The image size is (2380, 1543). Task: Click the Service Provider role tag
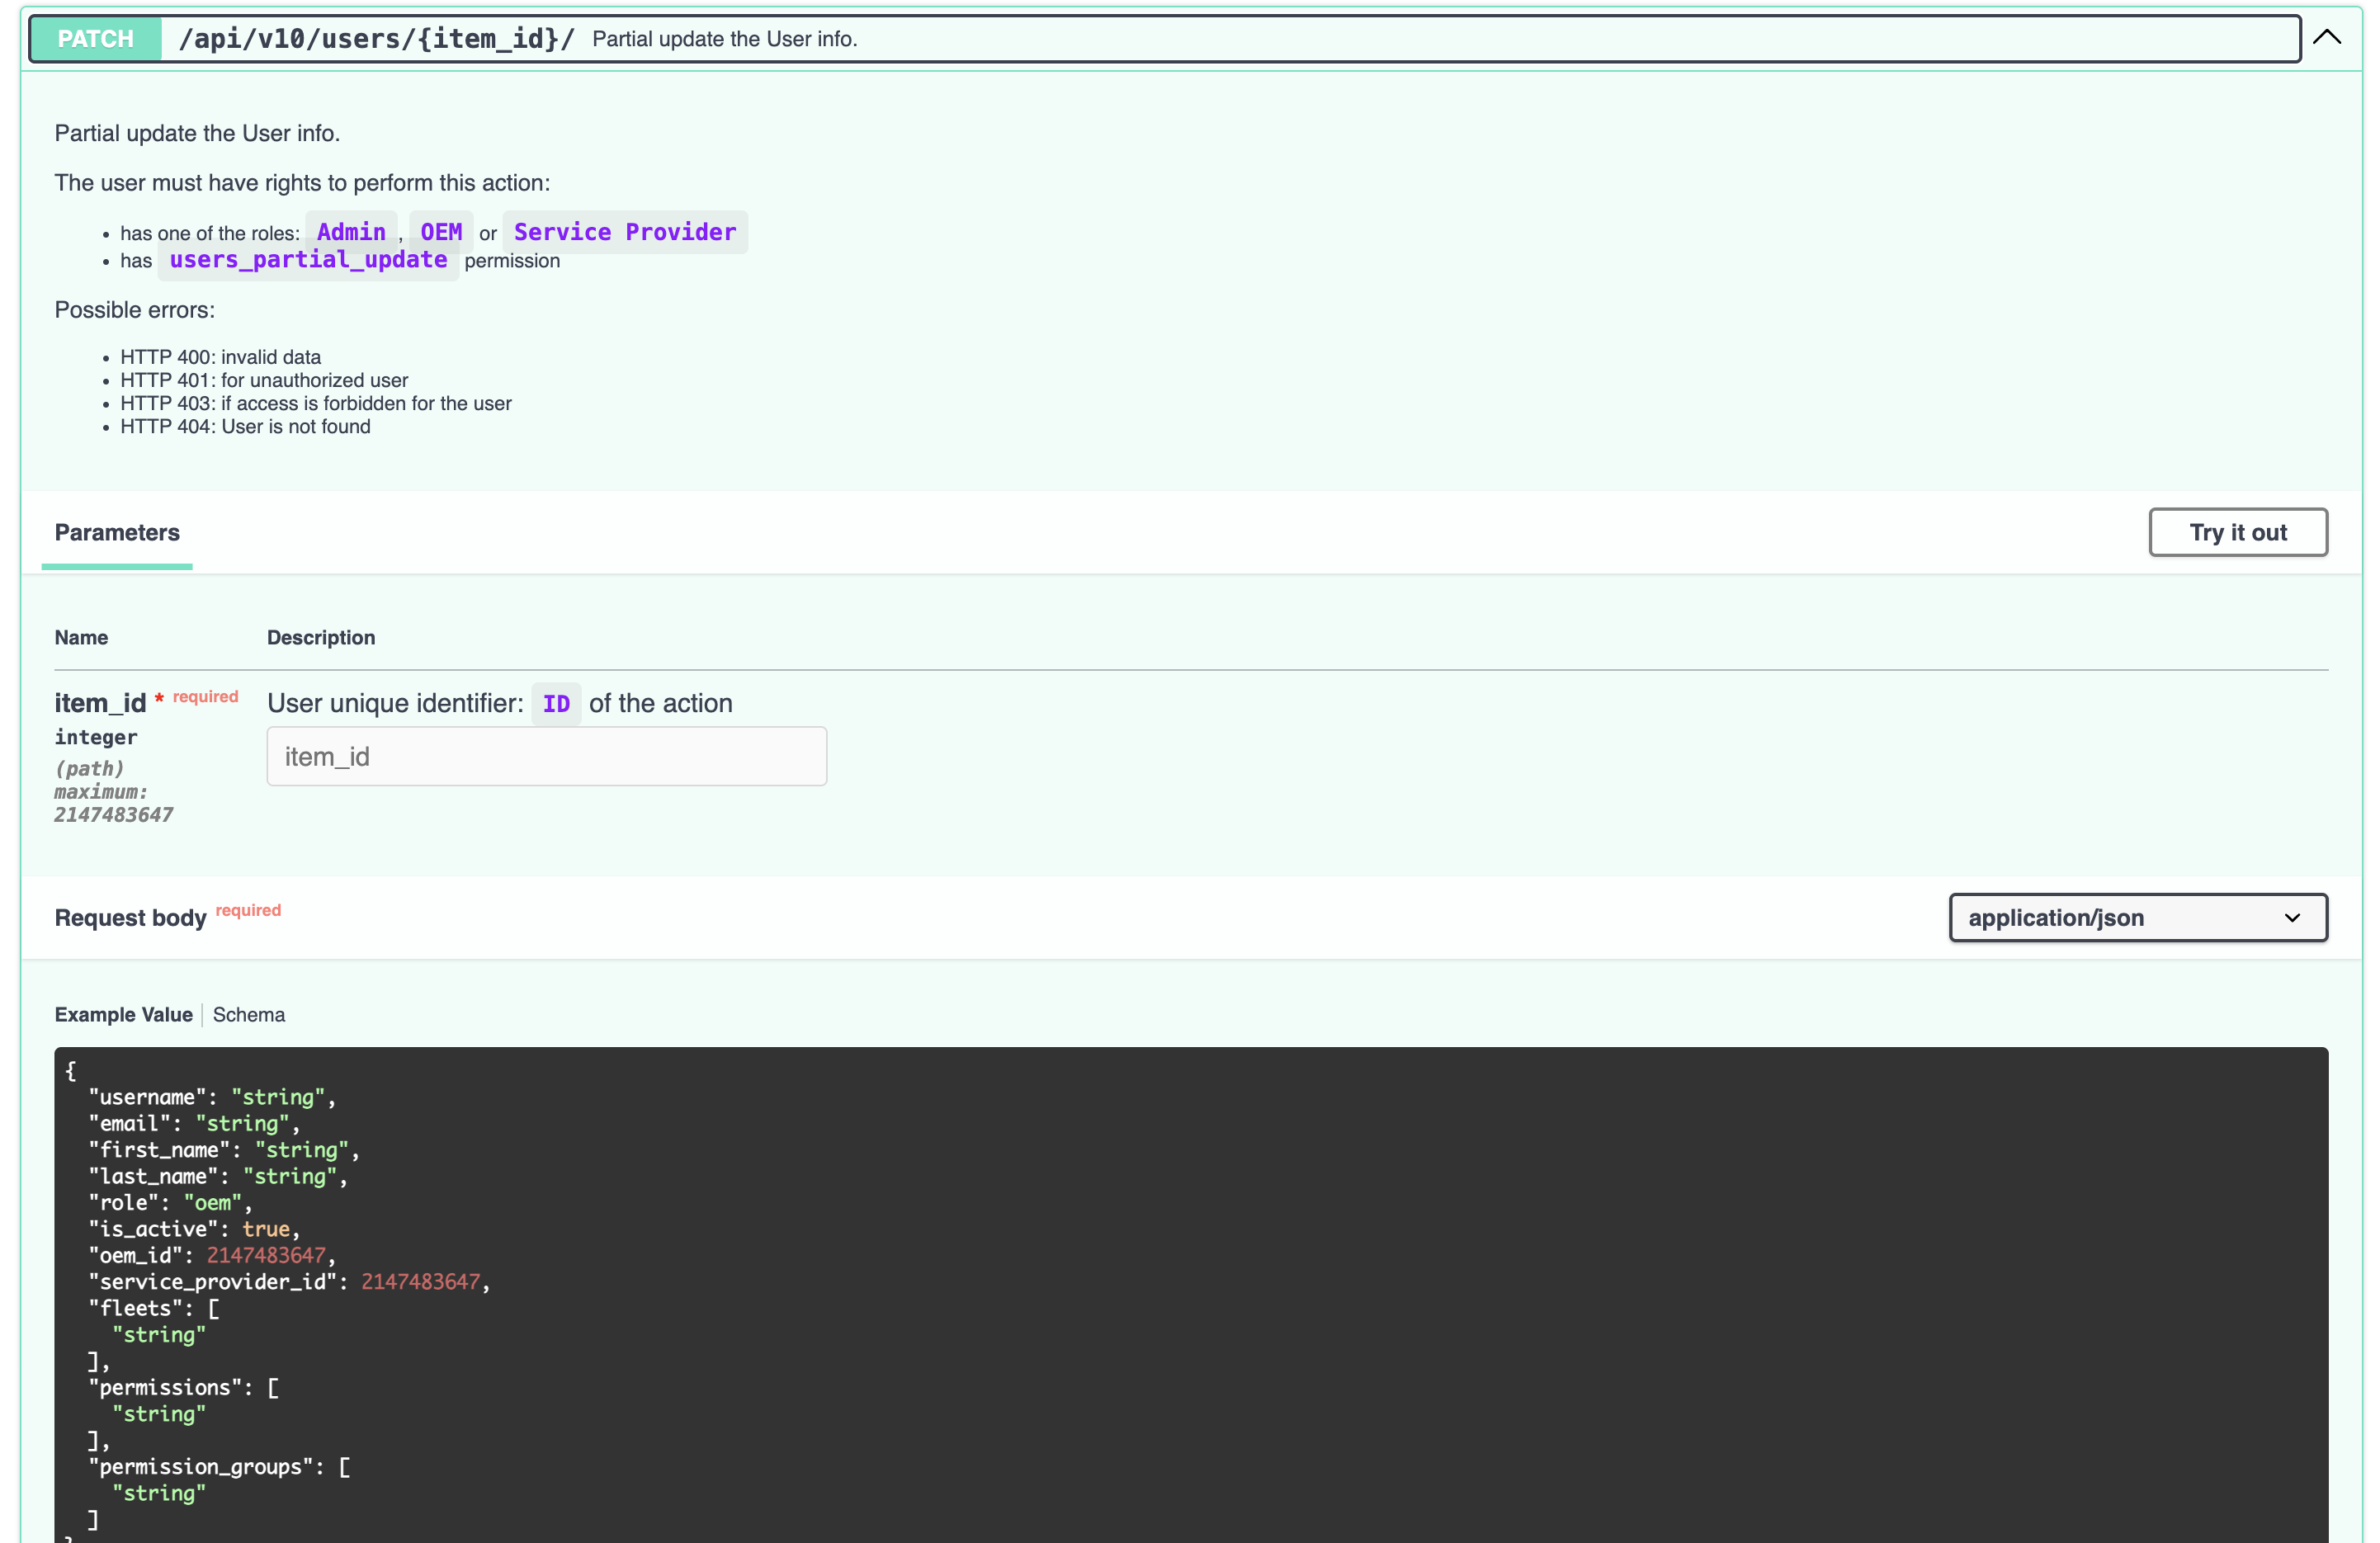click(x=624, y=232)
